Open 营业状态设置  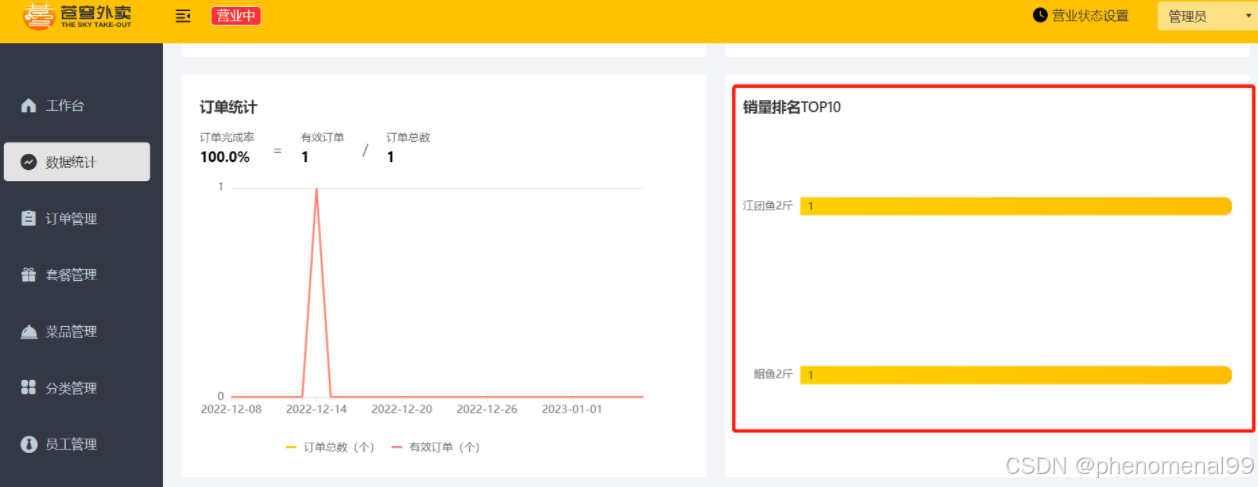click(x=1090, y=16)
